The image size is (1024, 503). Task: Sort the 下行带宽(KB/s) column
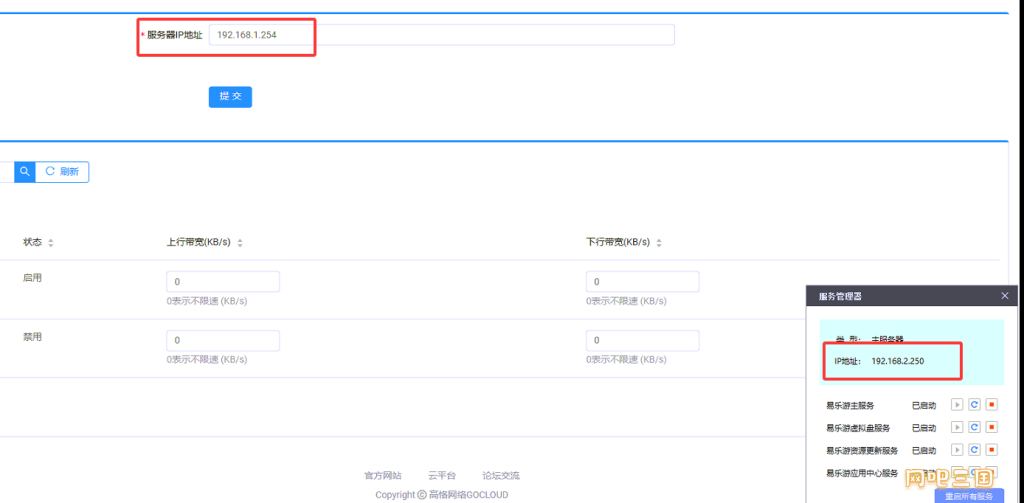click(x=659, y=243)
